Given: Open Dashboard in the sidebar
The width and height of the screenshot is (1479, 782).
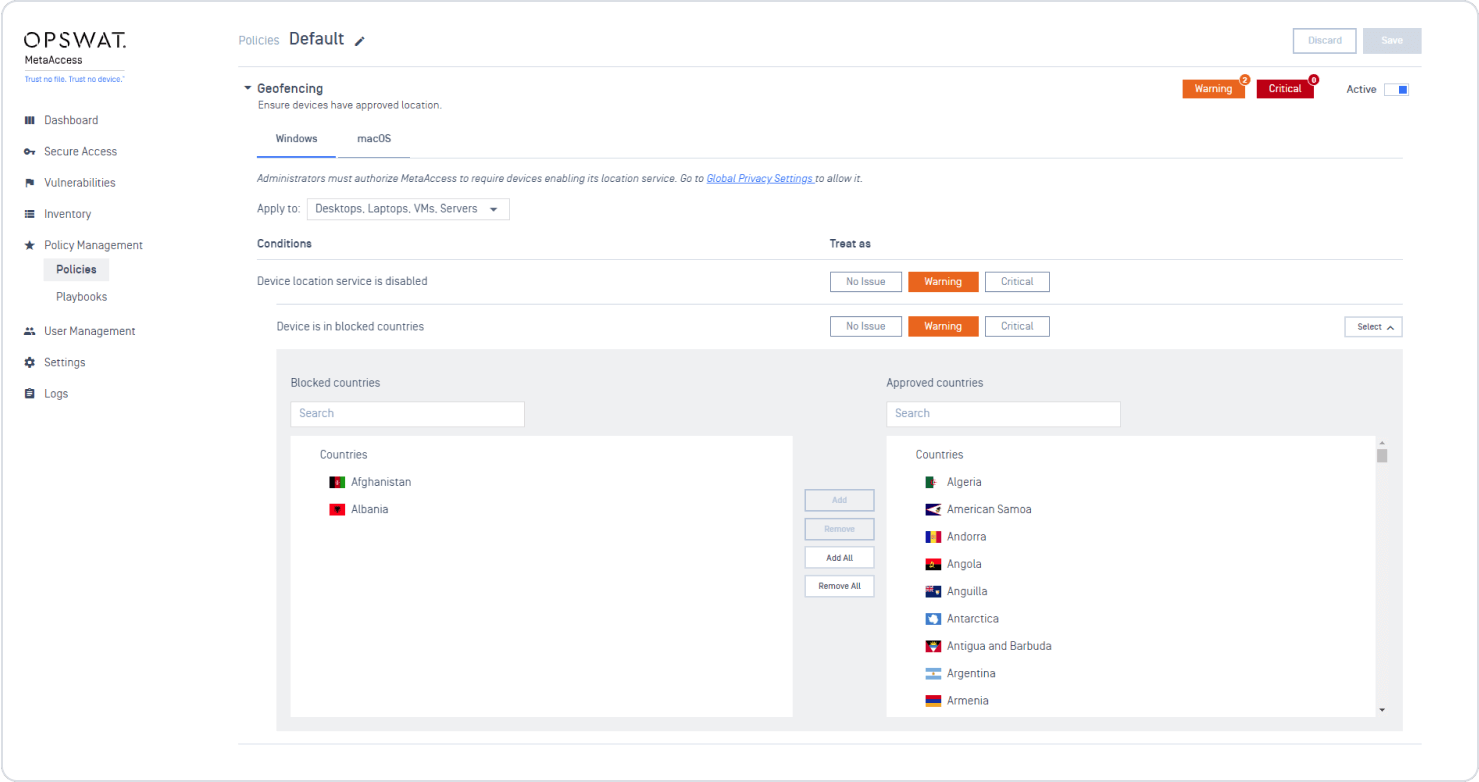Looking at the screenshot, I should pos(71,120).
